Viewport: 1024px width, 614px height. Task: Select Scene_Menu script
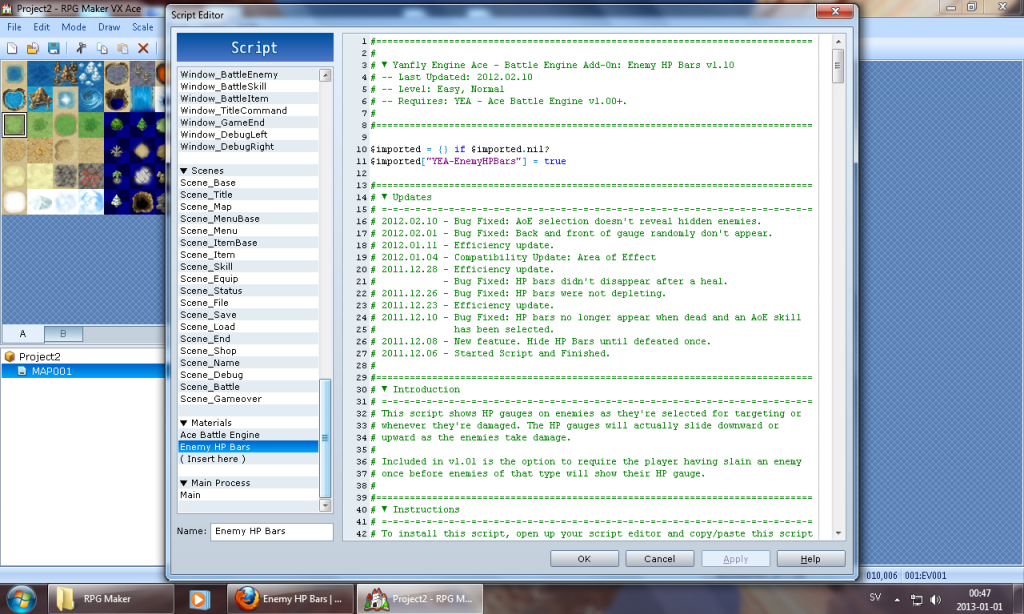tap(248, 231)
